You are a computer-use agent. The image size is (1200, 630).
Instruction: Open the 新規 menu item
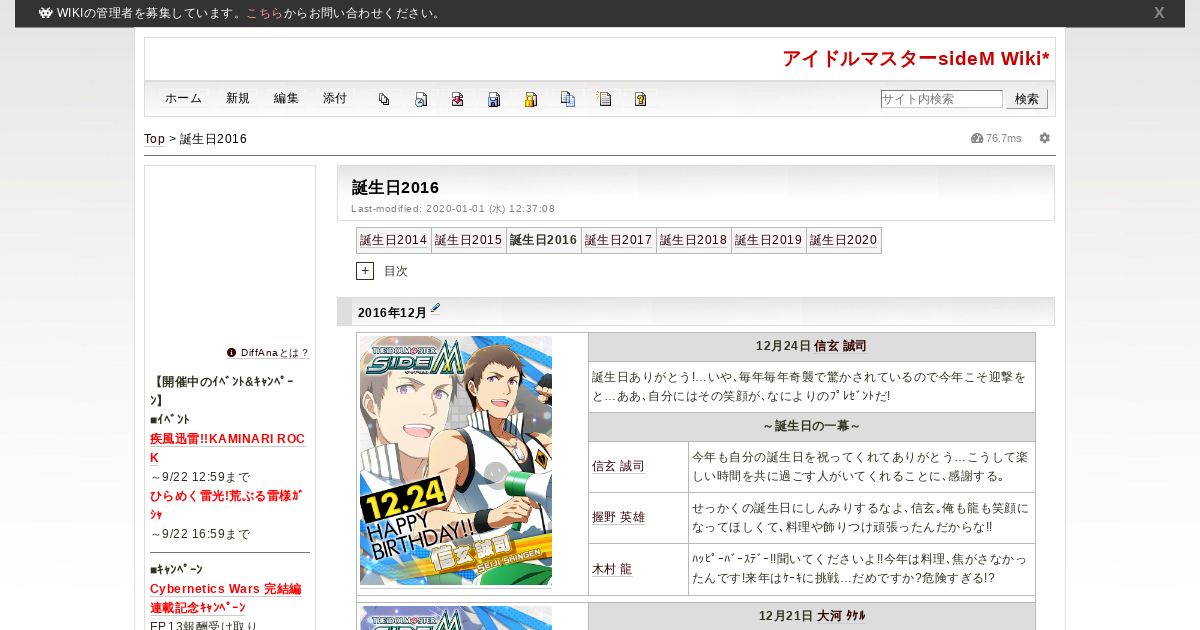(238, 99)
